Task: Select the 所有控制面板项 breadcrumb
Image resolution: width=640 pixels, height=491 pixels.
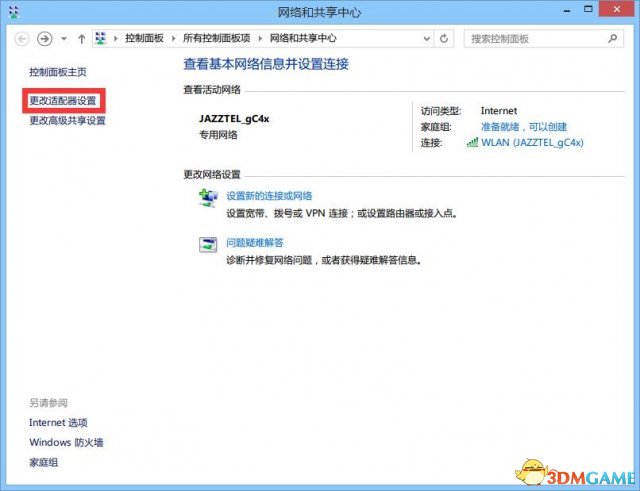Action: (x=216, y=38)
